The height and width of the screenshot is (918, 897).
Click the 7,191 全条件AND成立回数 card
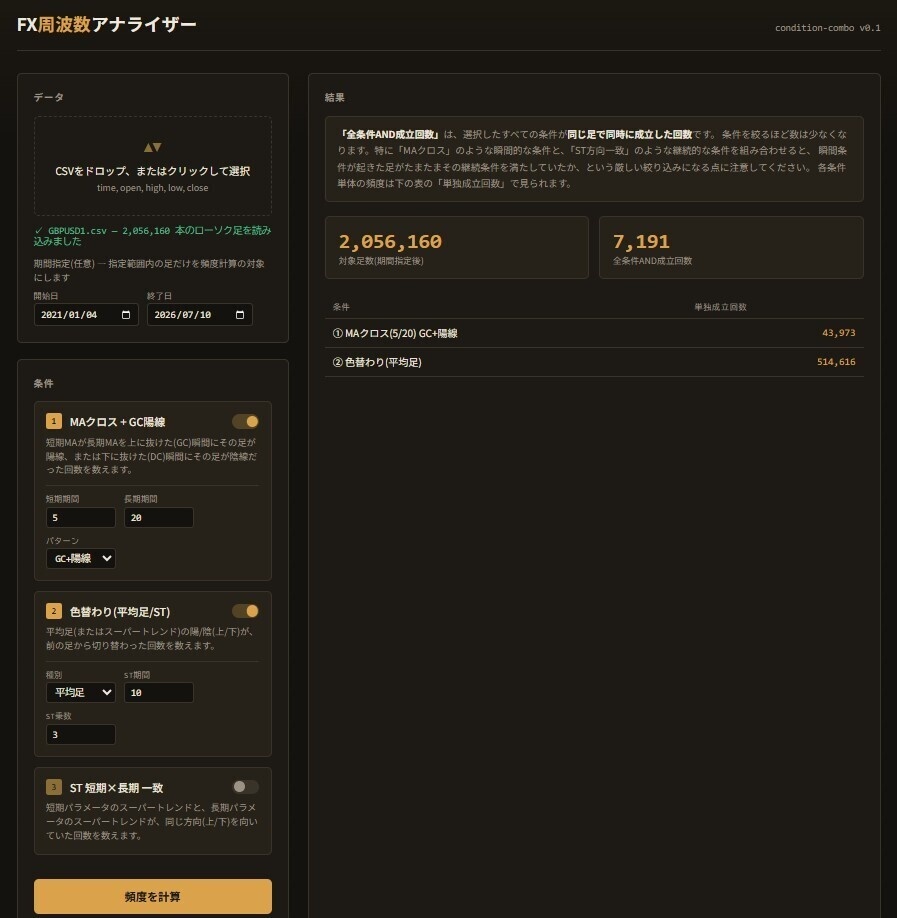[x=731, y=248]
